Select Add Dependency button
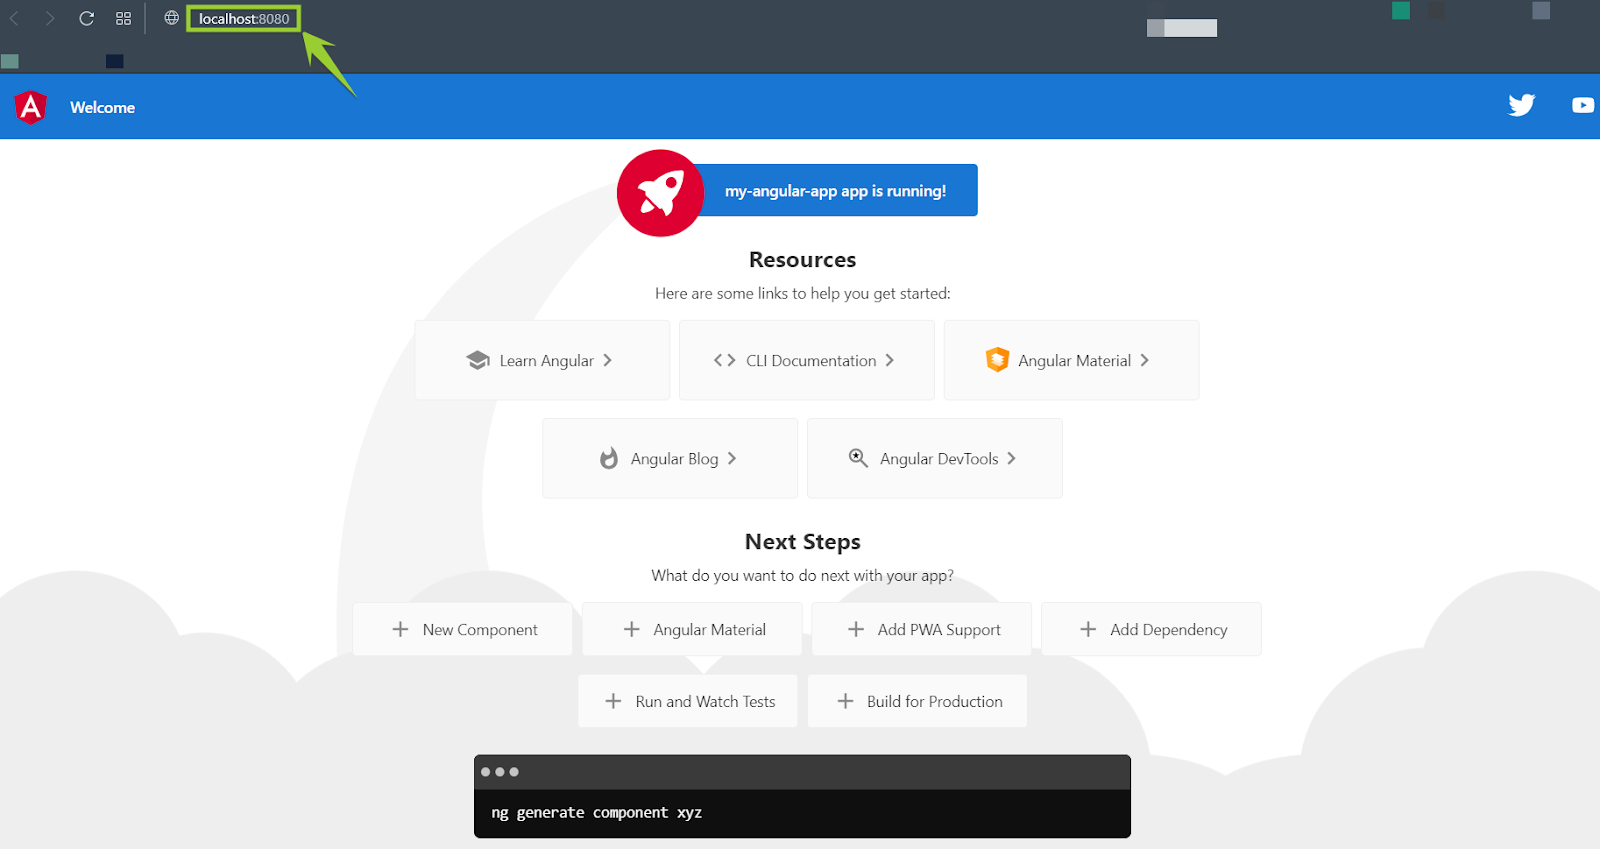This screenshot has height=849, width=1600. coord(1151,629)
